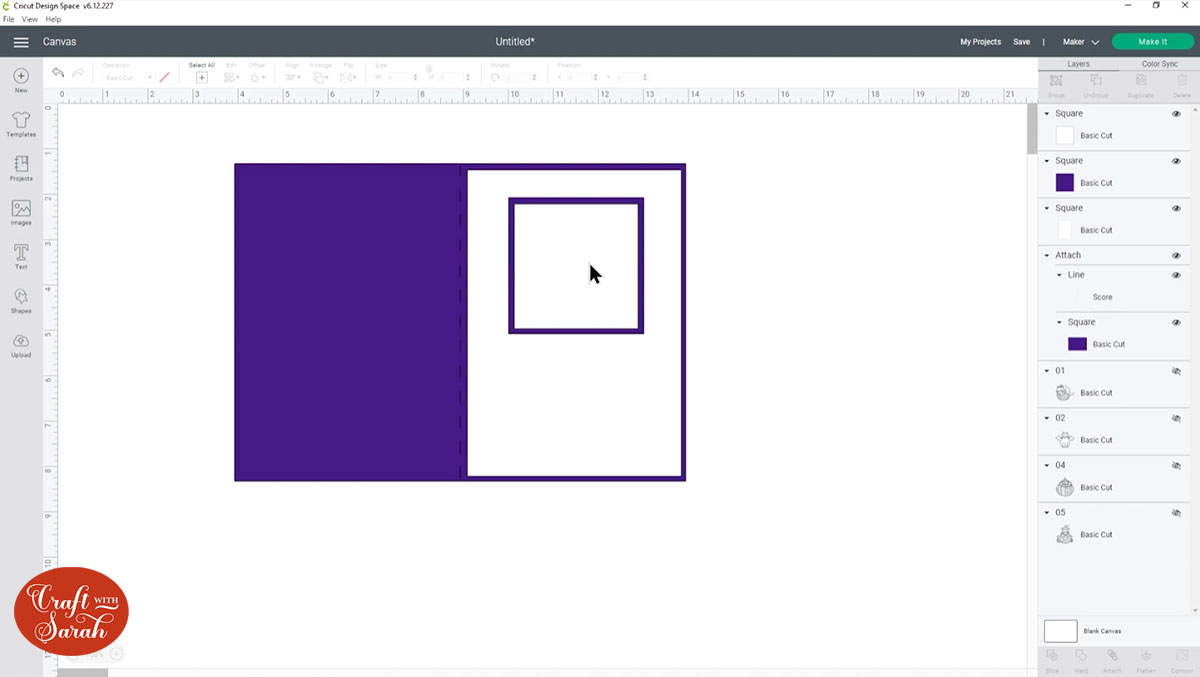Open the hamburger main menu
1200x677 pixels.
tap(21, 42)
